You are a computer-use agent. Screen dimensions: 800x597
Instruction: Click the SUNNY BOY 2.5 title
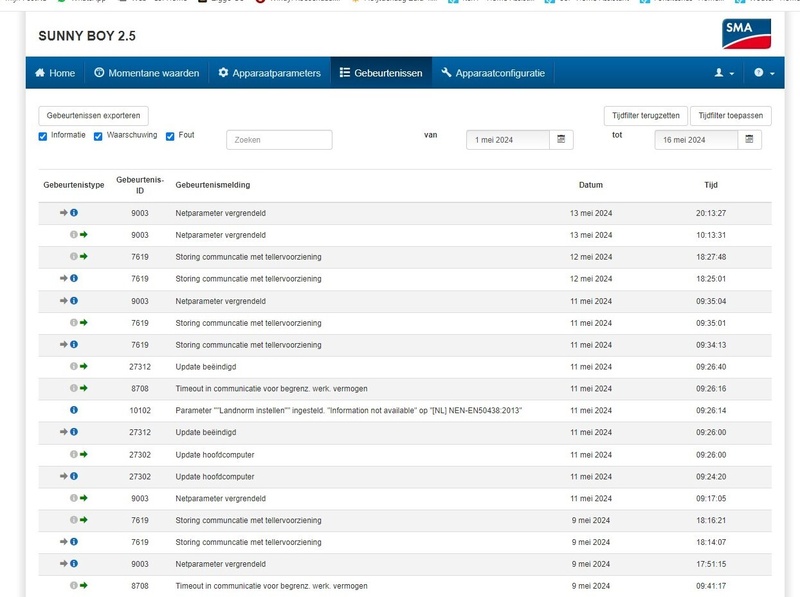(x=87, y=36)
